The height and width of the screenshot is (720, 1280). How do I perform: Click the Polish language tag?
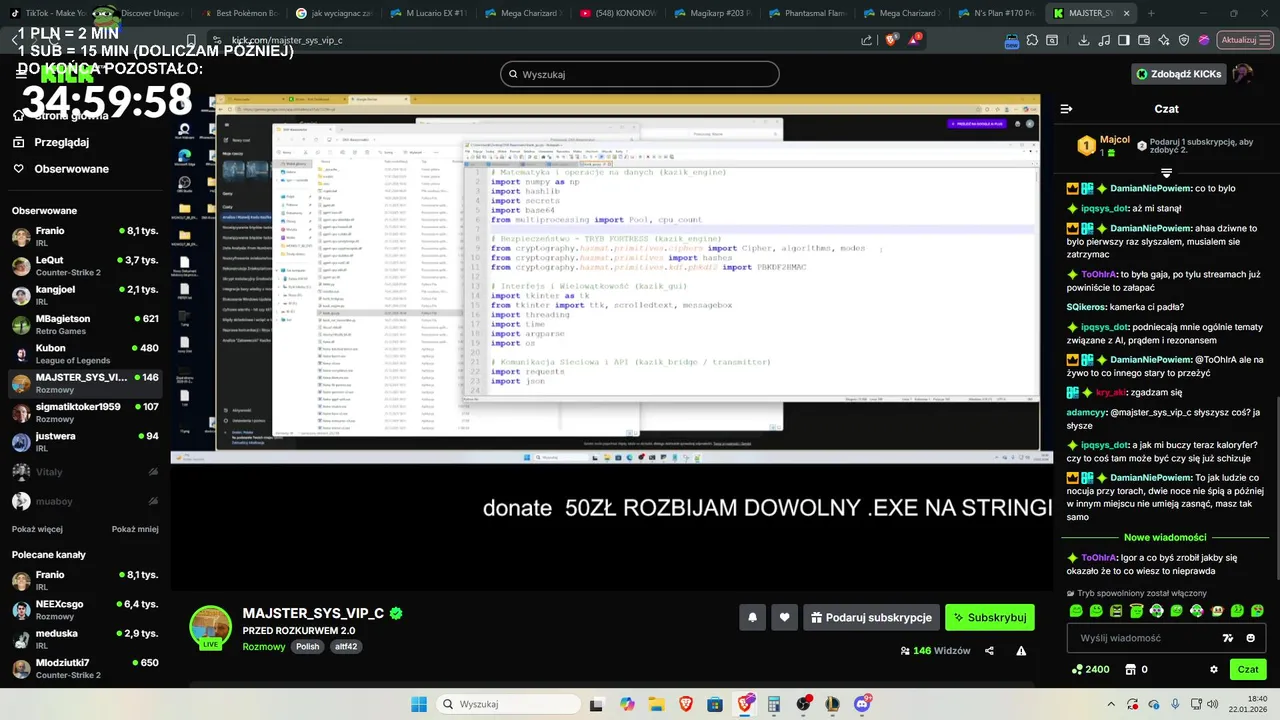[307, 647]
